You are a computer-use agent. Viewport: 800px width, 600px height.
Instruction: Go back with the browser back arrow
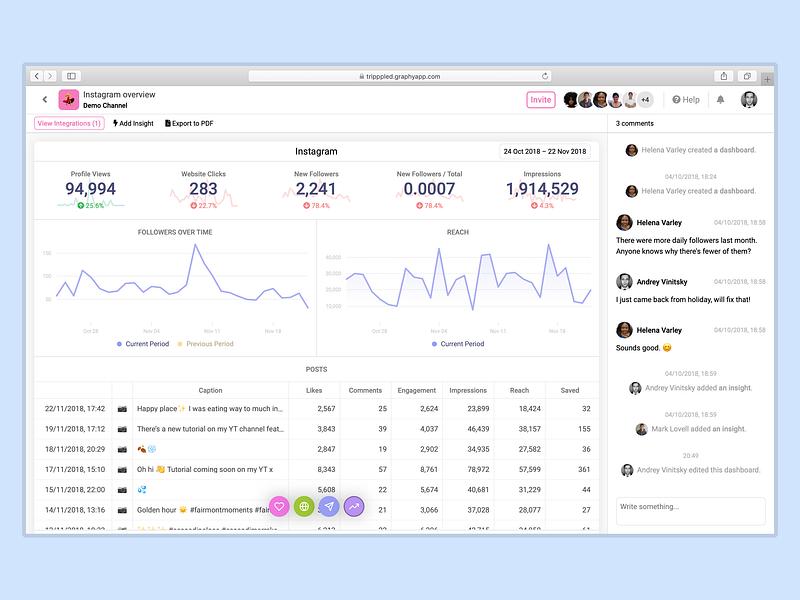click(x=37, y=76)
